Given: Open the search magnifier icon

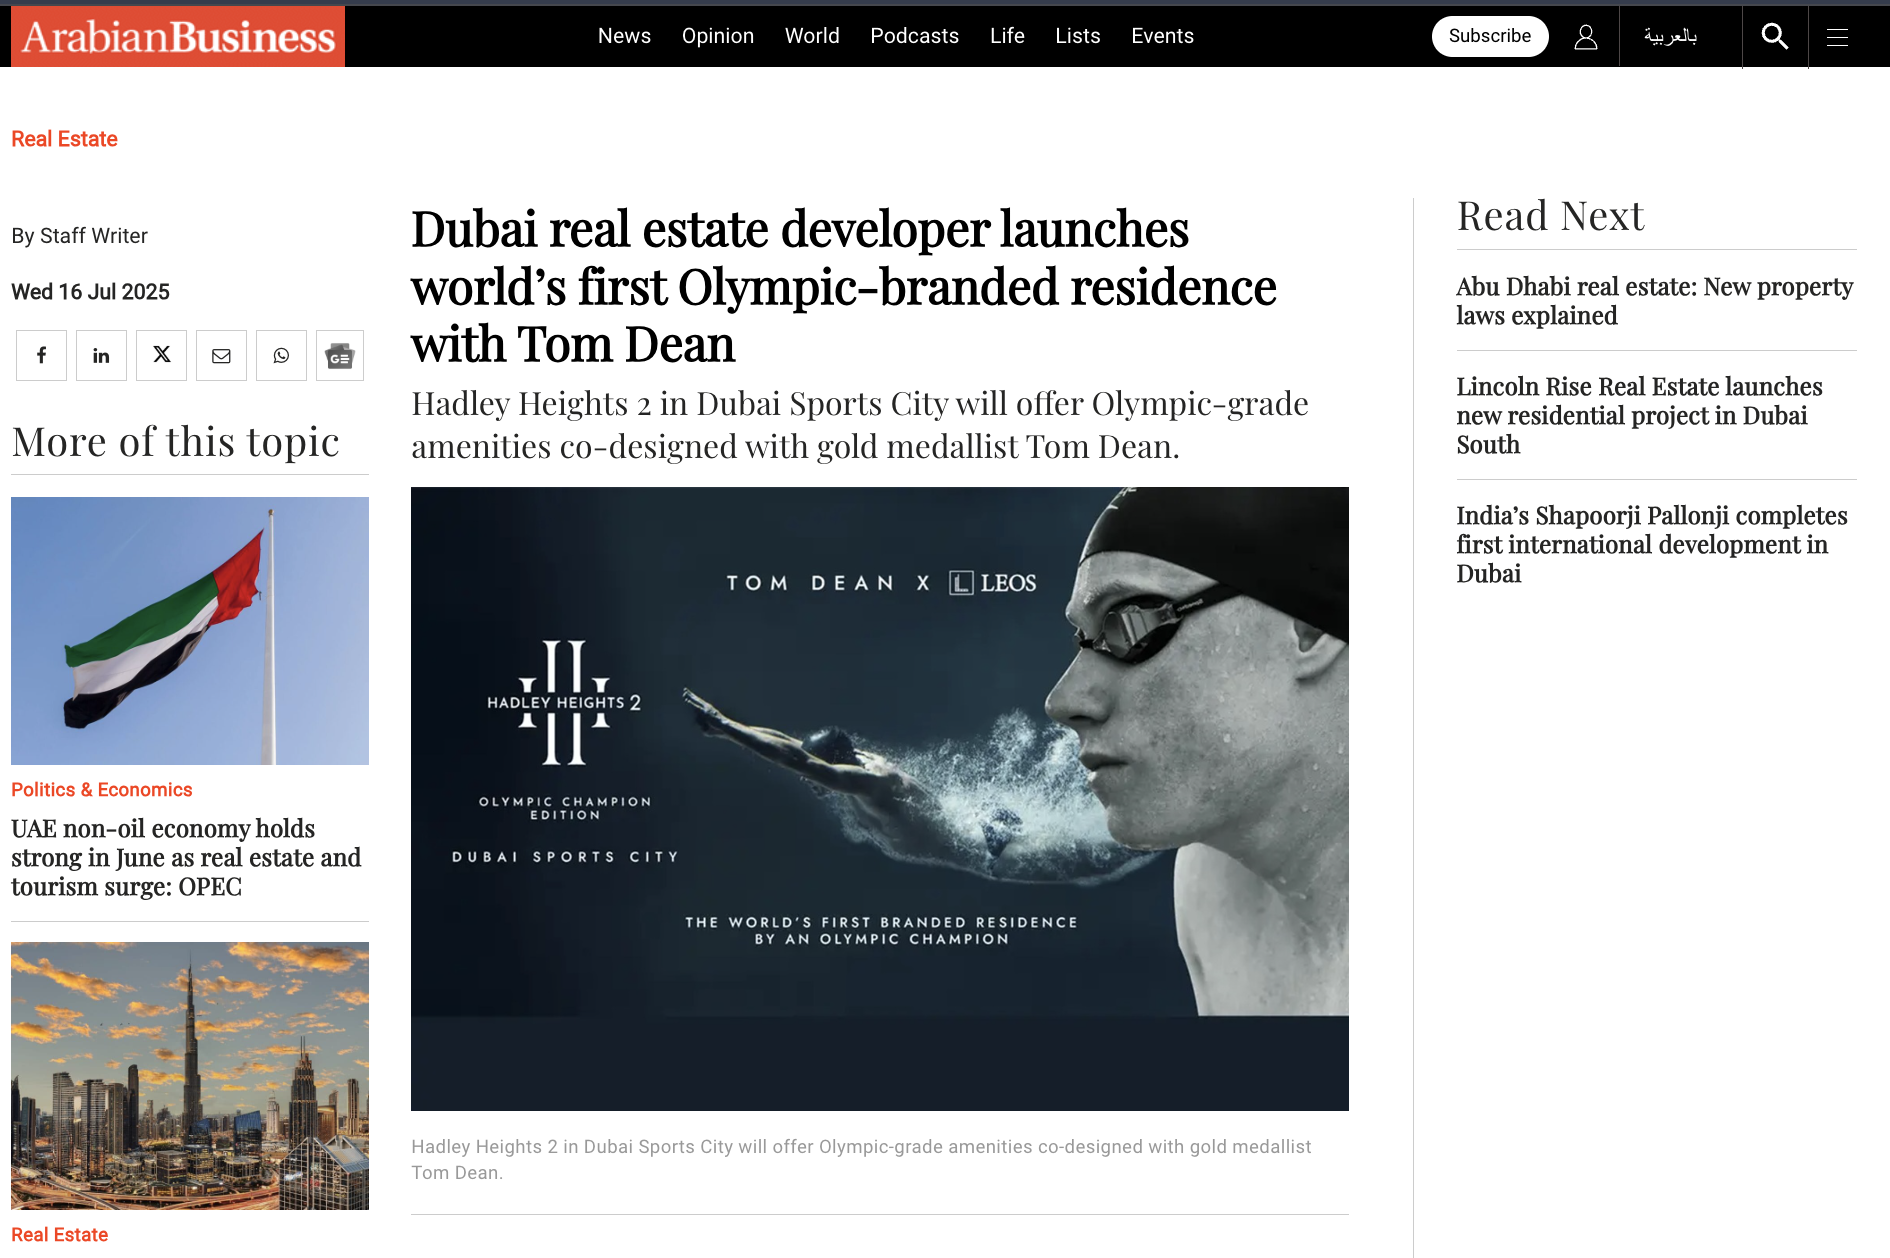Looking at the screenshot, I should click(x=1775, y=37).
